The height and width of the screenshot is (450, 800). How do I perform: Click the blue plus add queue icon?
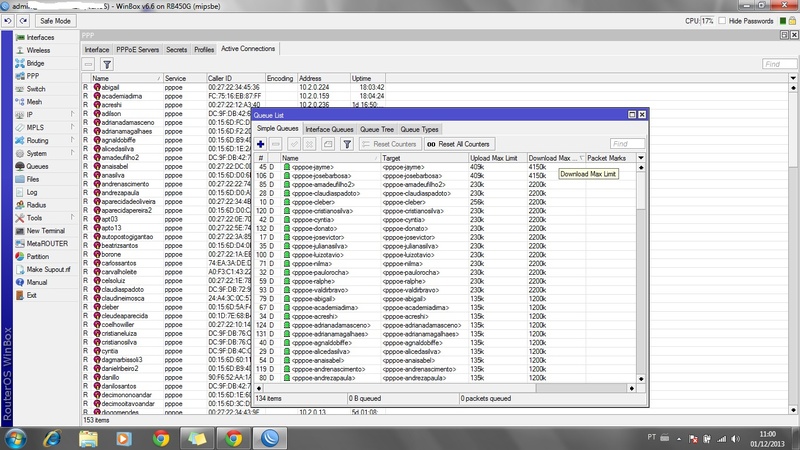[262, 144]
